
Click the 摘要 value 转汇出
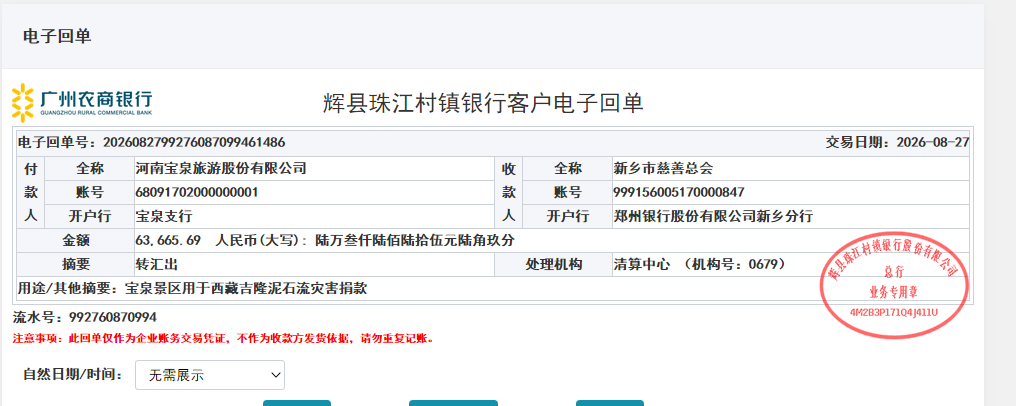(x=156, y=264)
